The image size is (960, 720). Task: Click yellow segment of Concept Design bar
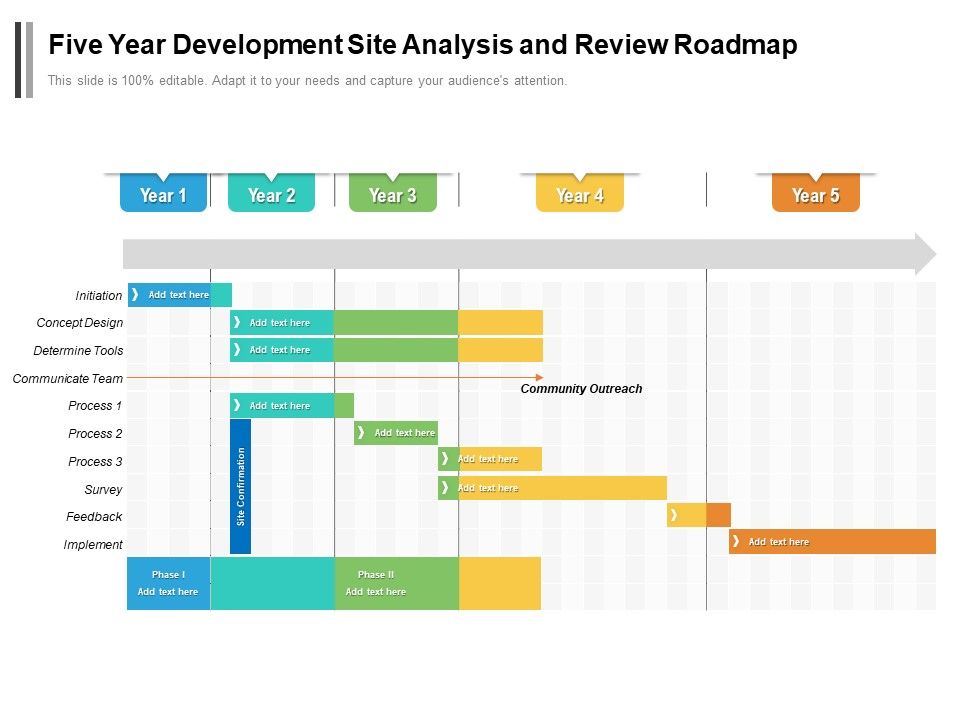click(x=500, y=323)
